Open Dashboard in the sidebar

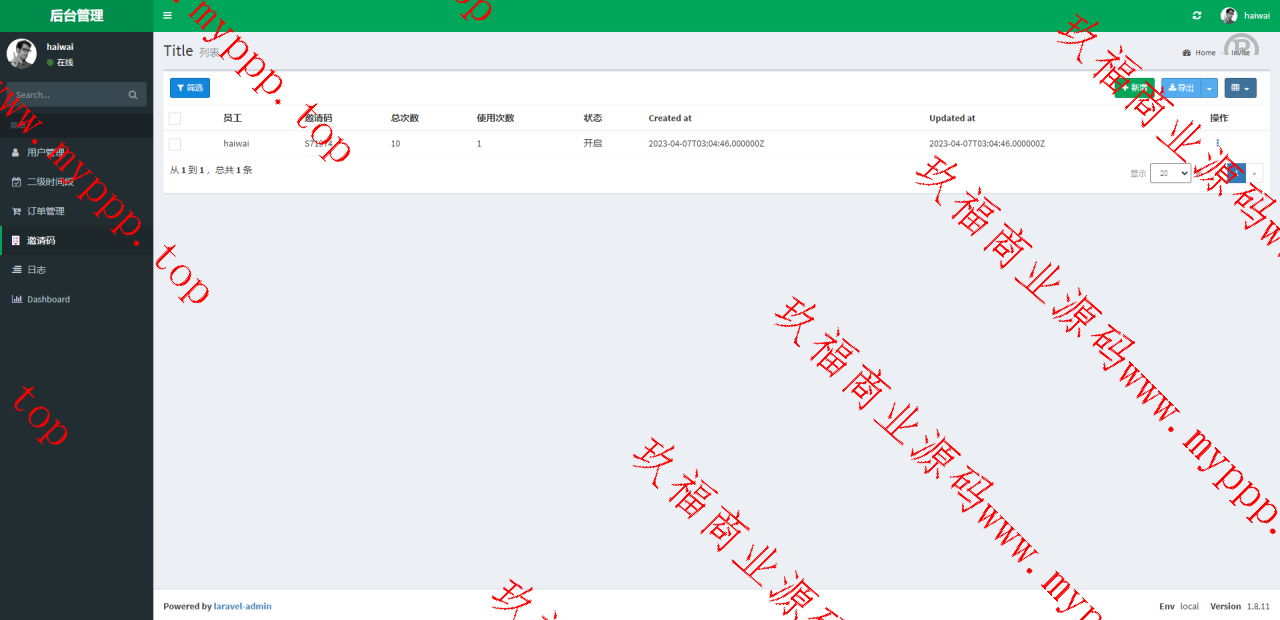(x=48, y=299)
